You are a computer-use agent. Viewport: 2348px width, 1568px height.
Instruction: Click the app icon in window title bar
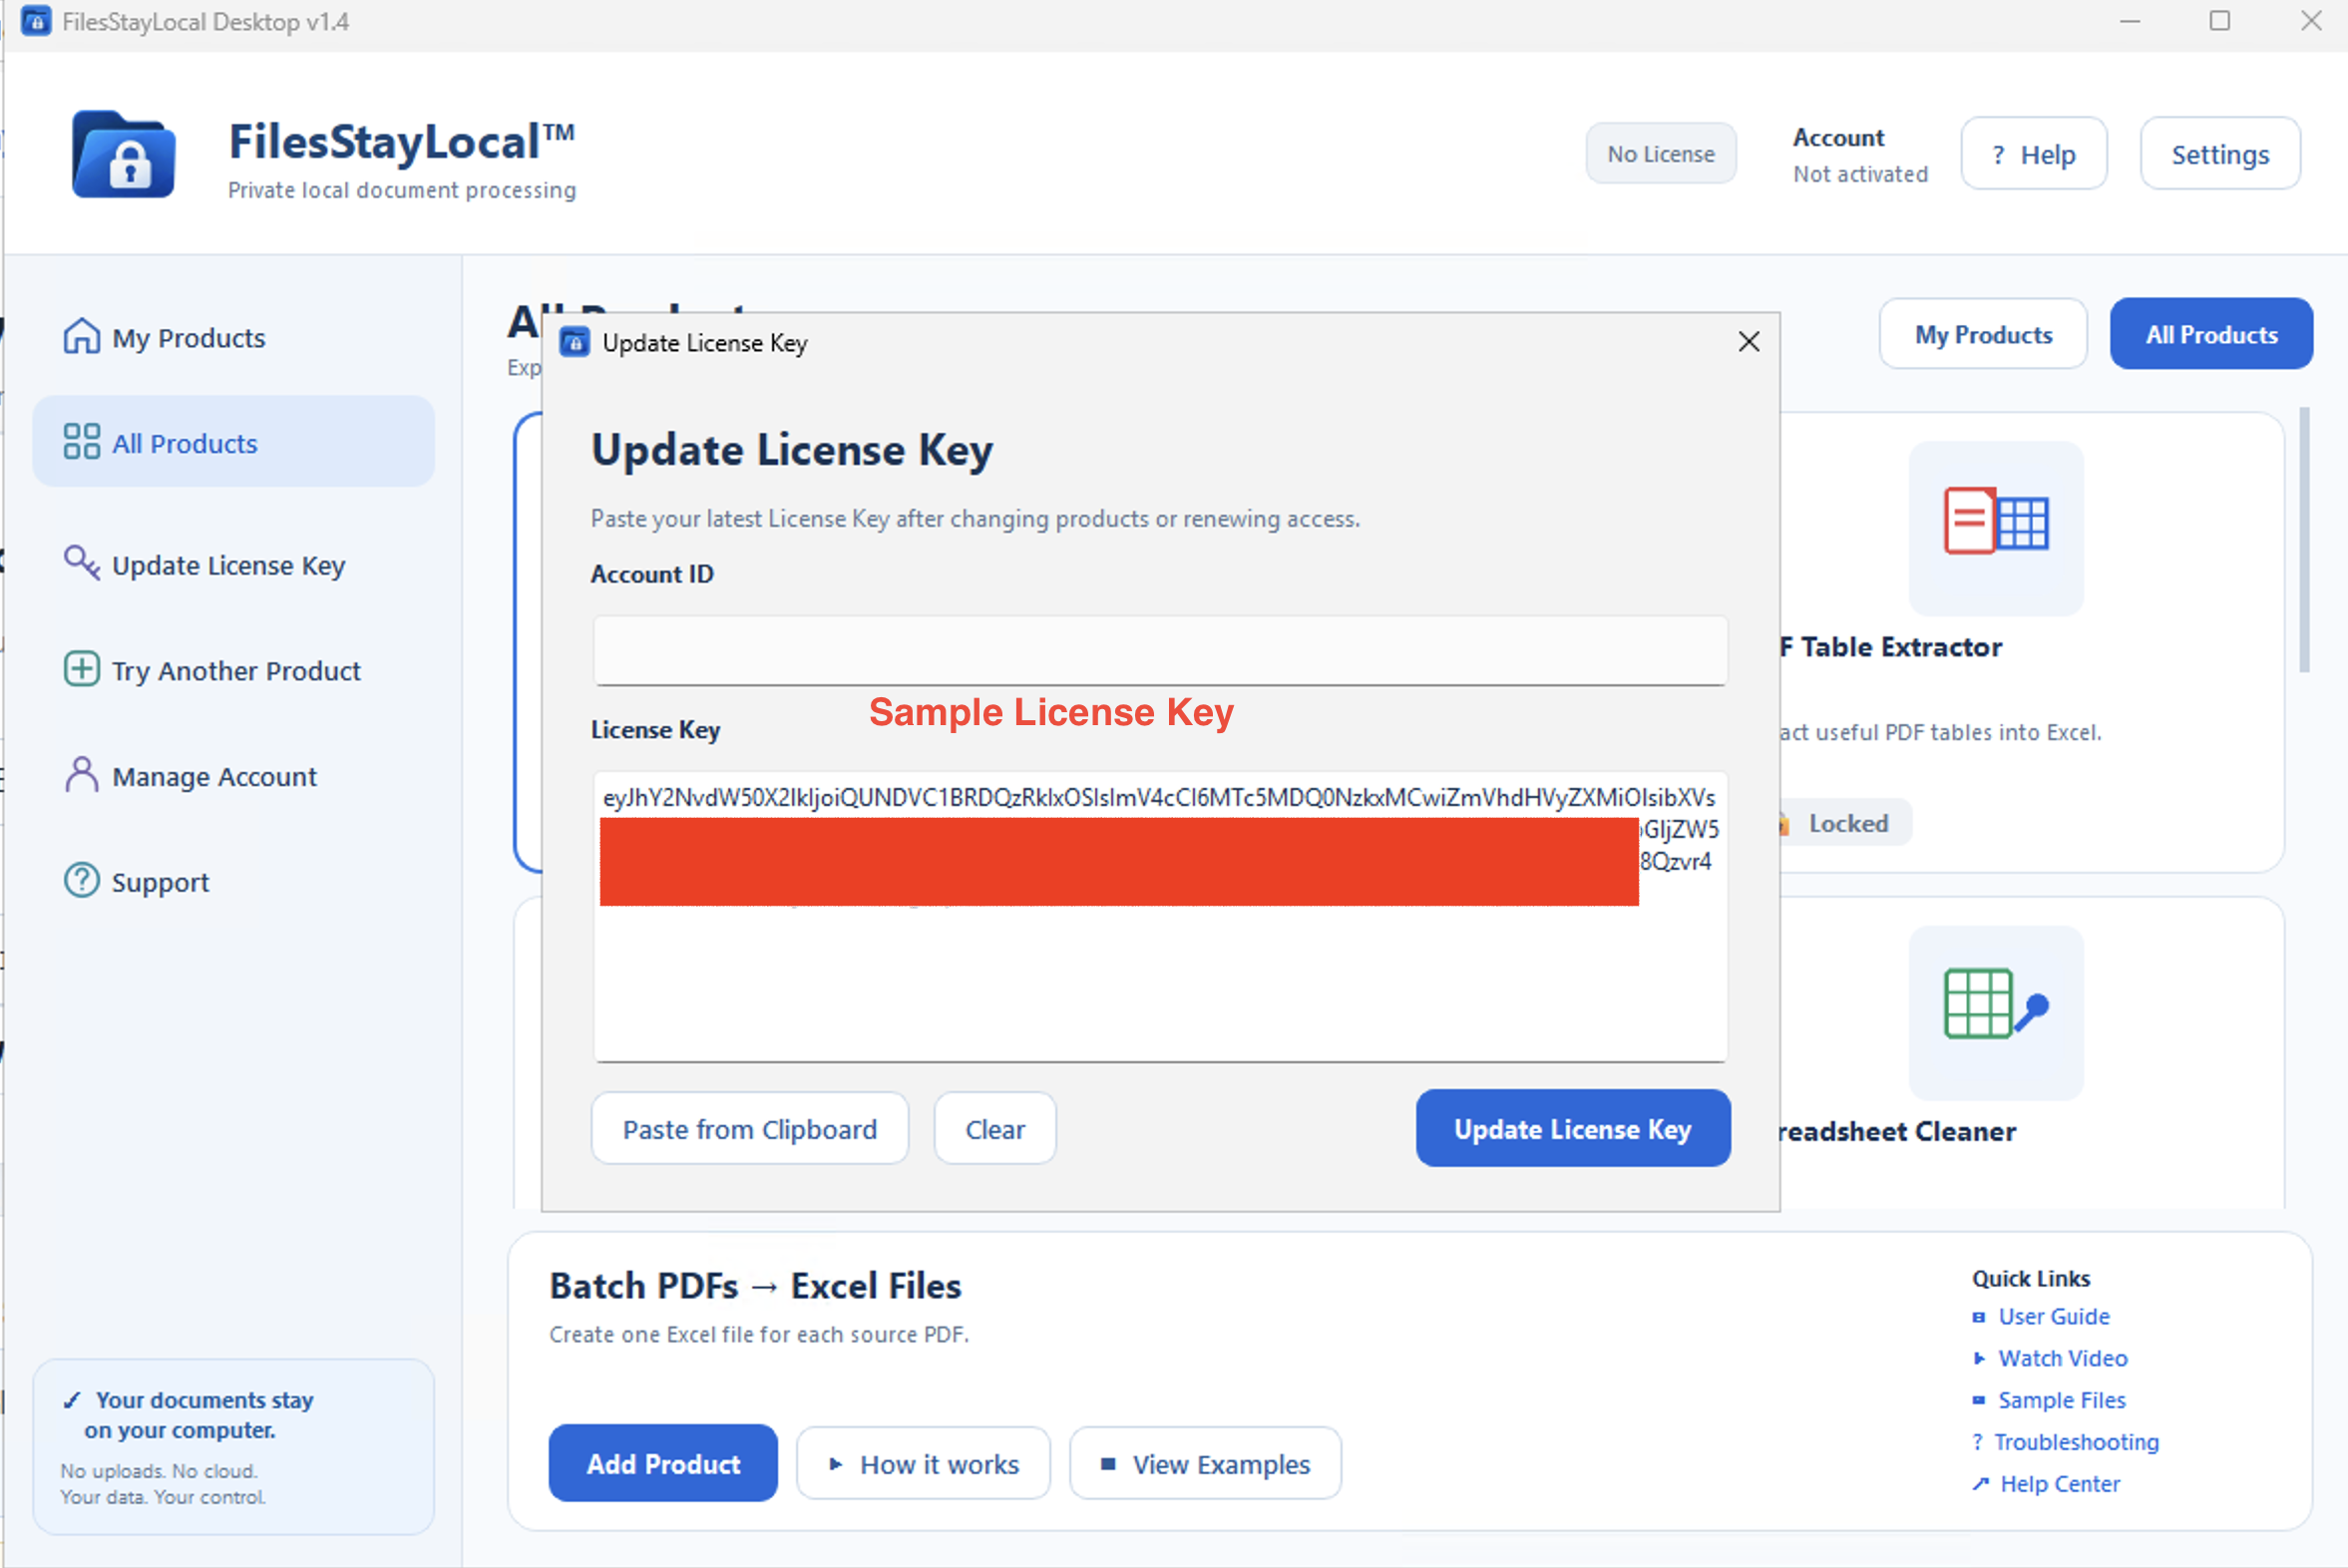point(36,21)
